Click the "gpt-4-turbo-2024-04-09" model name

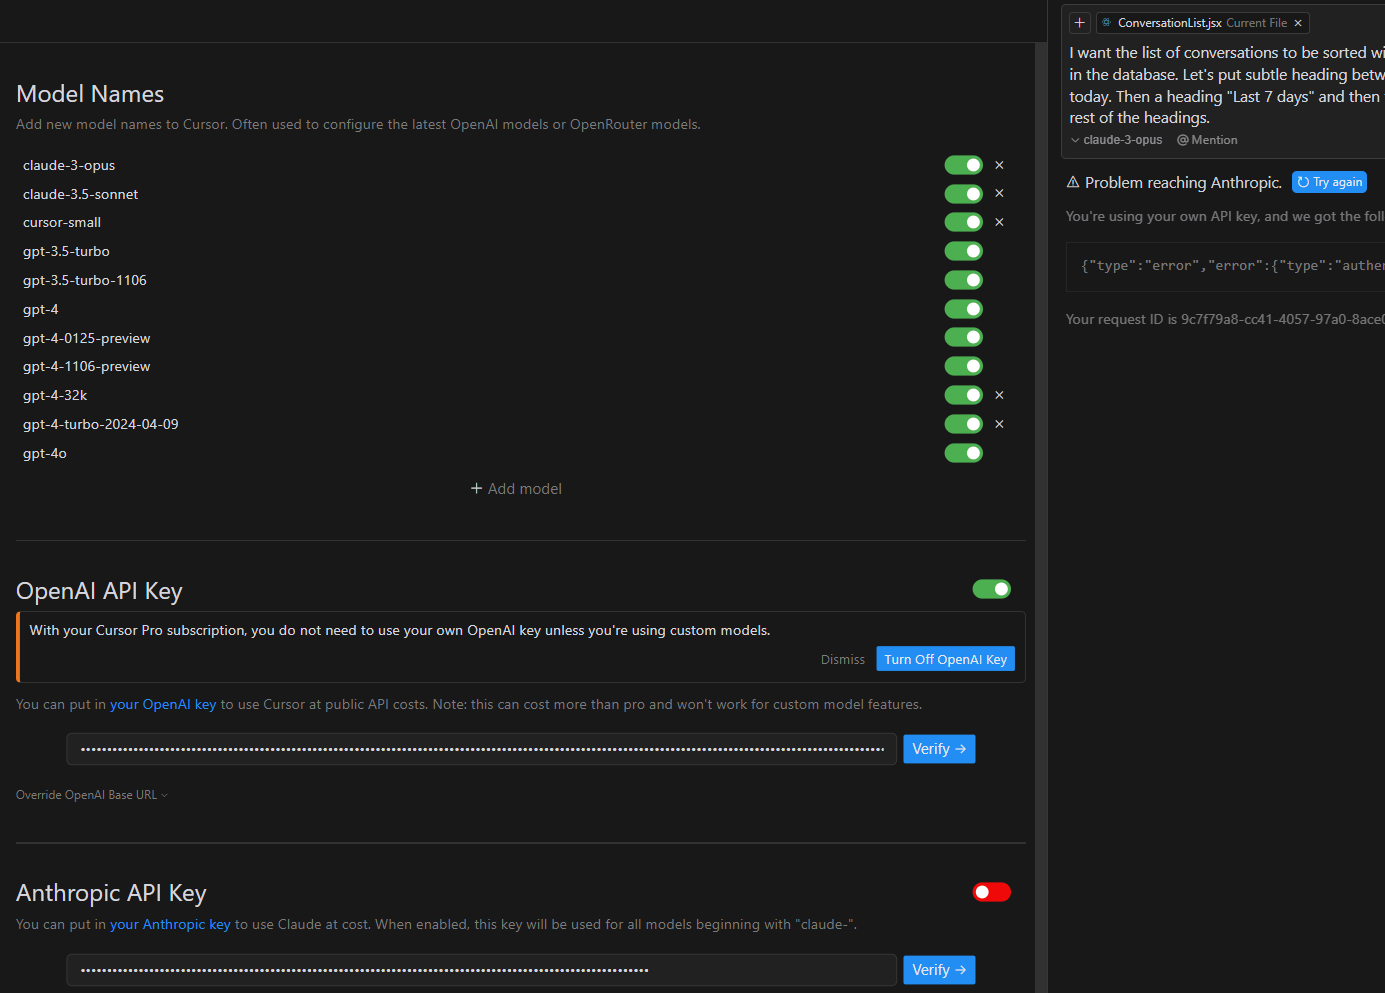(x=101, y=424)
